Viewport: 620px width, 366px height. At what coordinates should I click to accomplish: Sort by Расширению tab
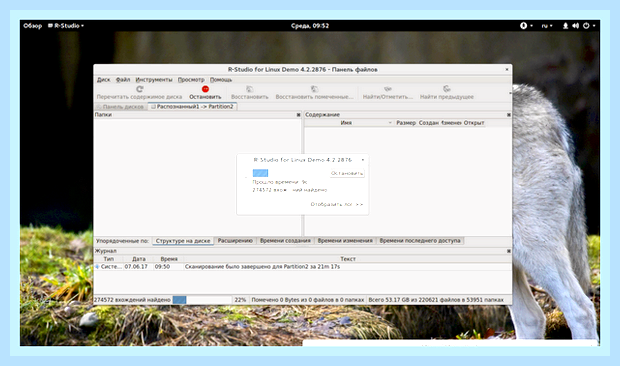[235, 241]
